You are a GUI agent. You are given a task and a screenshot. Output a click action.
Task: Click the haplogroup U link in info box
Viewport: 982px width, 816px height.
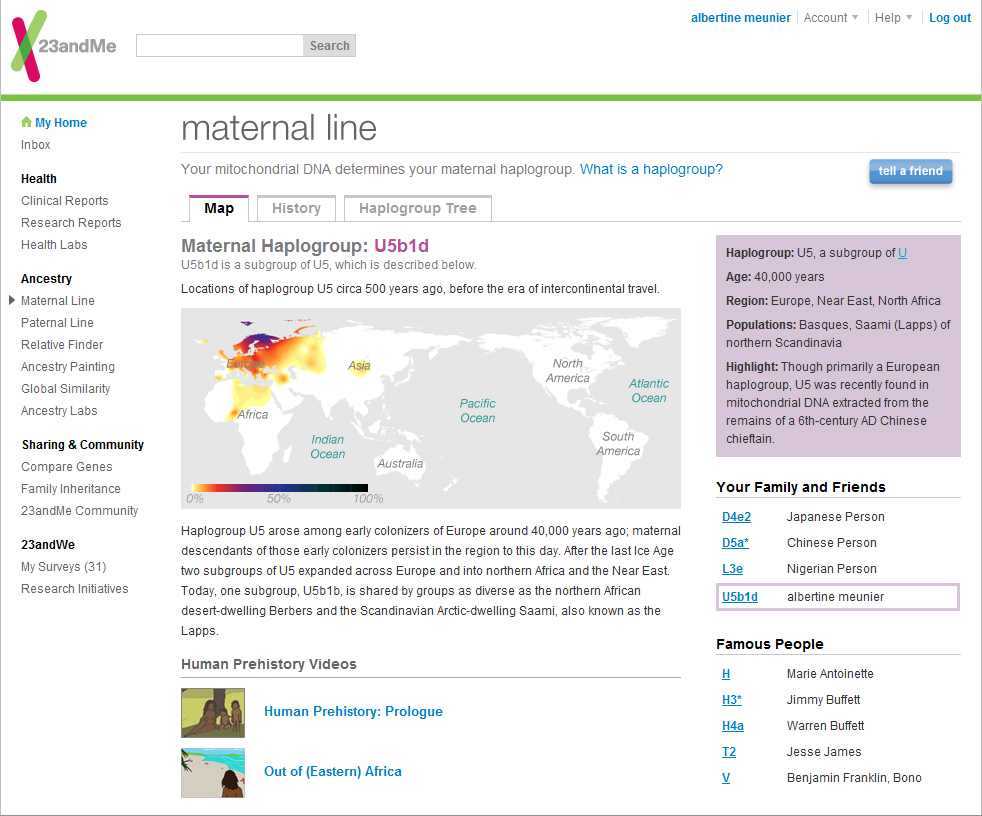tap(902, 253)
